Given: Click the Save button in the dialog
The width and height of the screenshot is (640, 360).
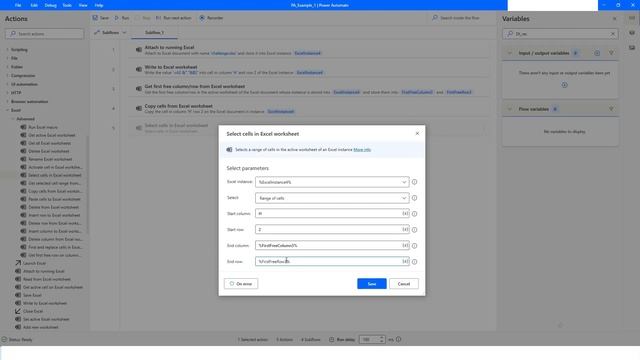Looking at the screenshot, I should [x=371, y=284].
